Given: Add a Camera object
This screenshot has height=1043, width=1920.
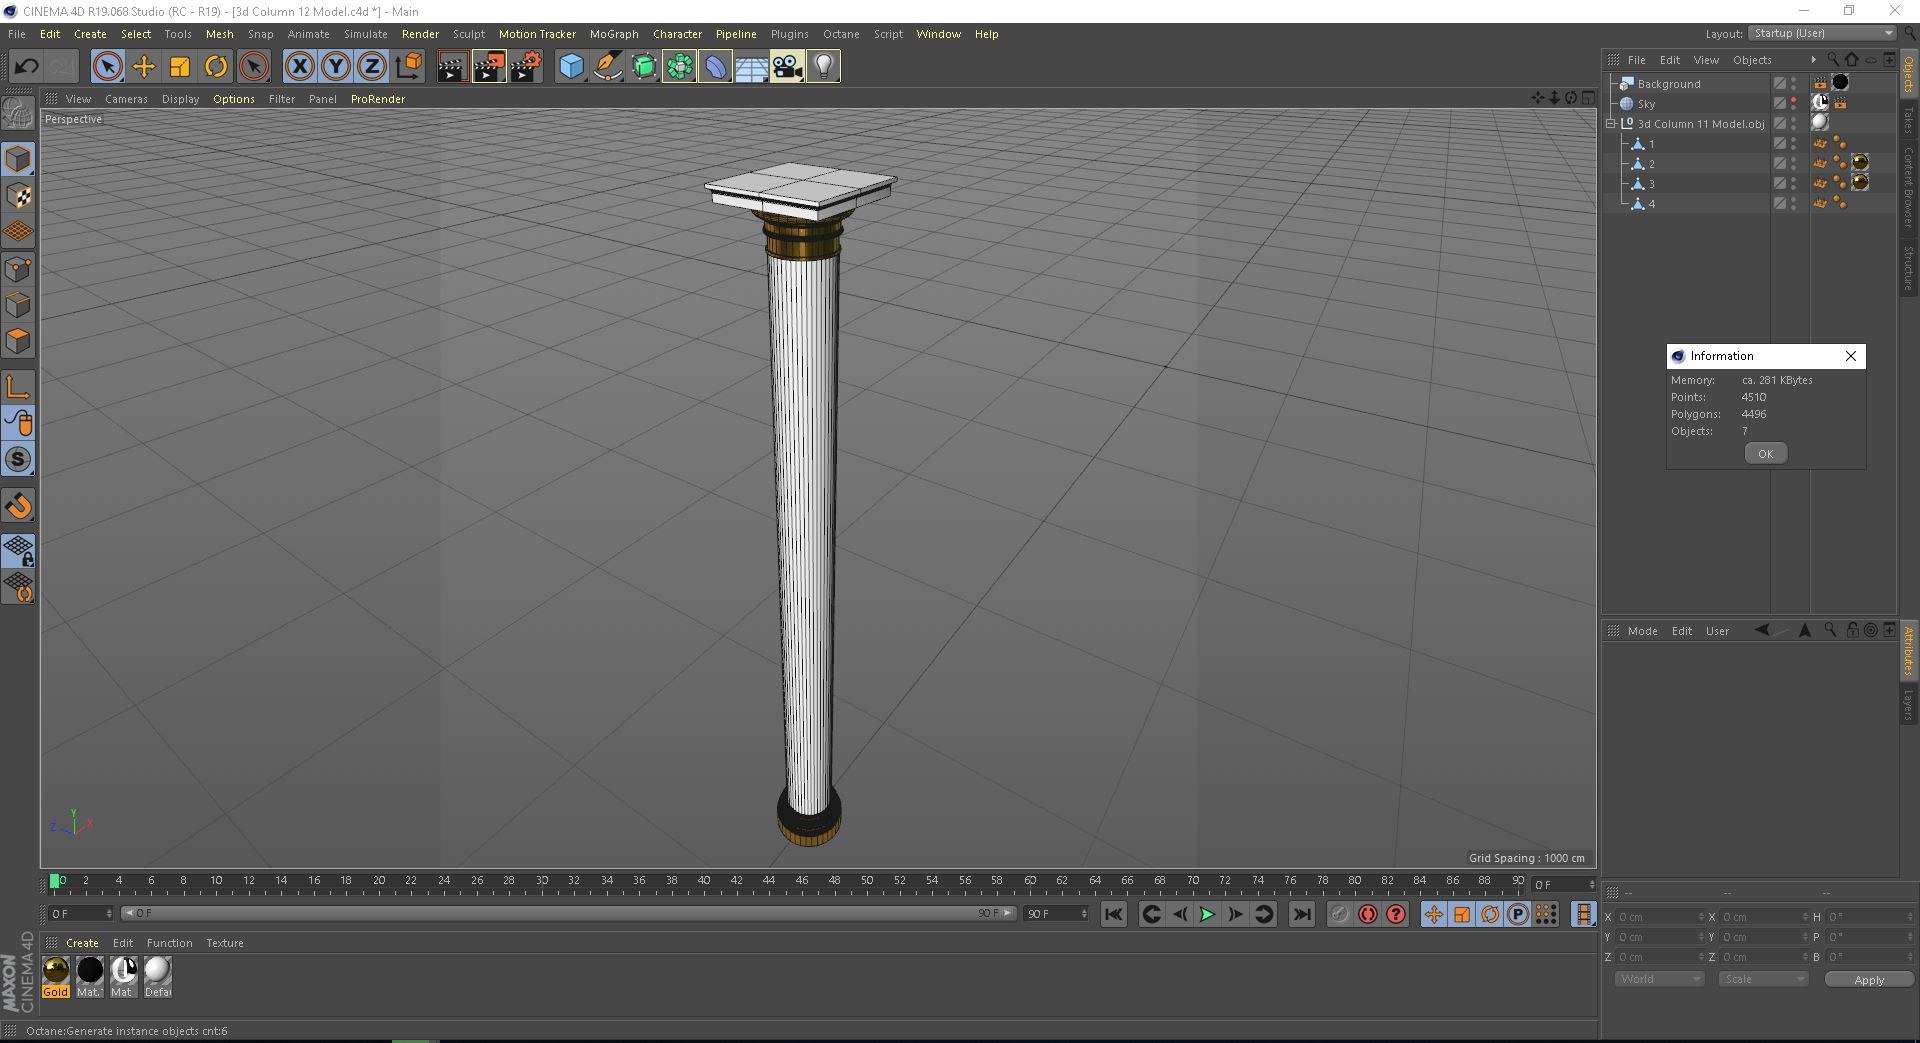Looking at the screenshot, I should coord(787,67).
